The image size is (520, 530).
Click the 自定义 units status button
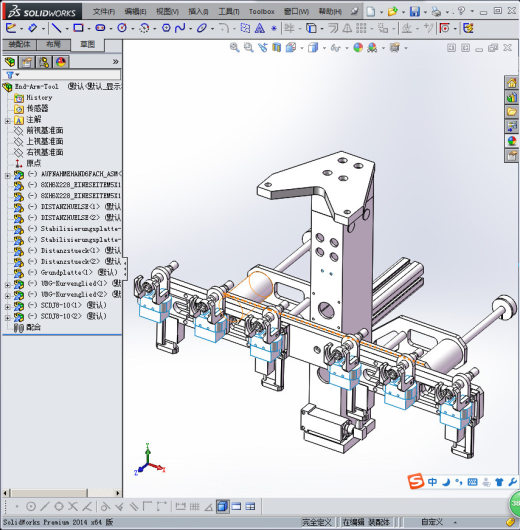pos(432,522)
